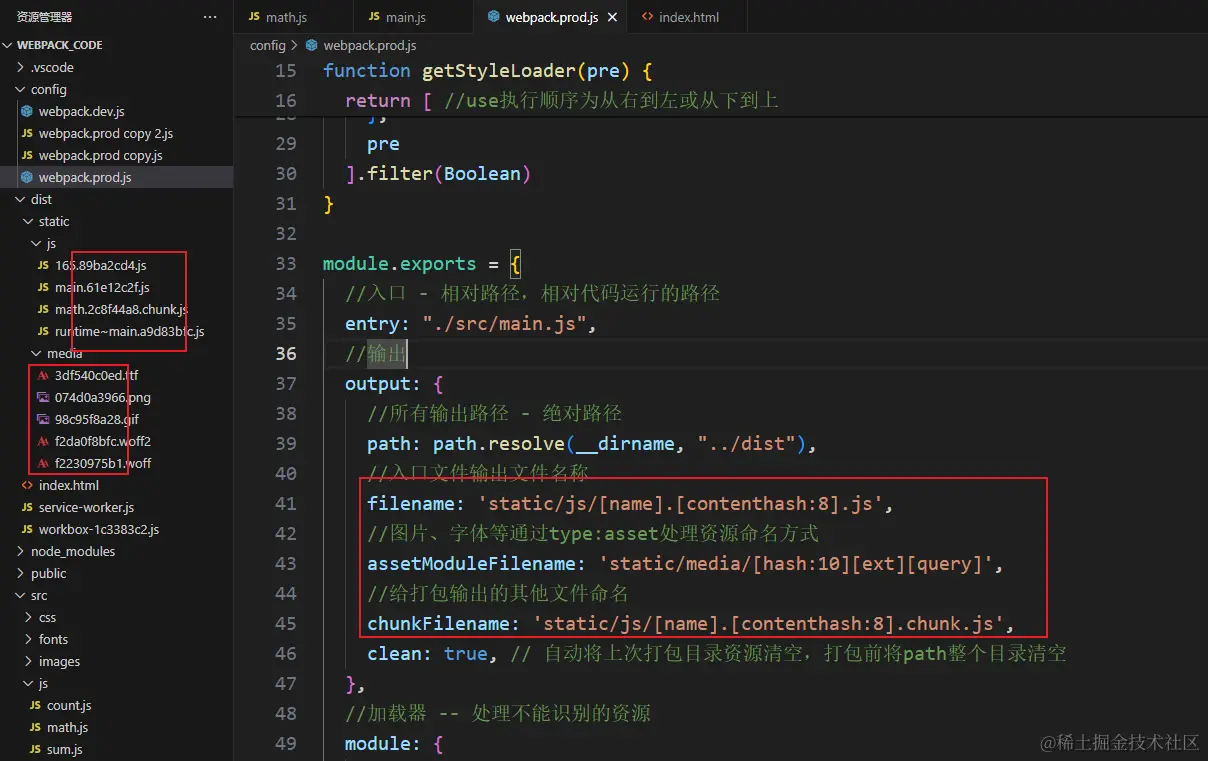Click the '//输出' comment on line 36
The width and height of the screenshot is (1208, 761).
coord(376,353)
